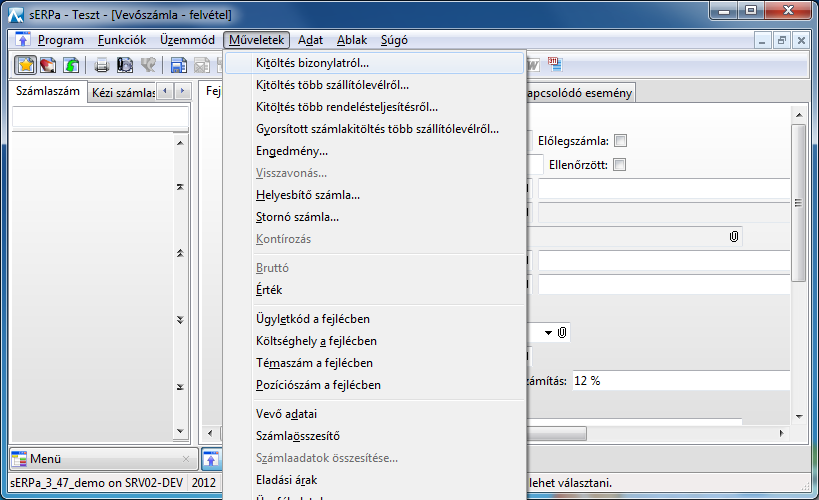Choose Kitöltés bizonylatról... menu entry
The height and width of the screenshot is (500, 819).
[x=375, y=63]
